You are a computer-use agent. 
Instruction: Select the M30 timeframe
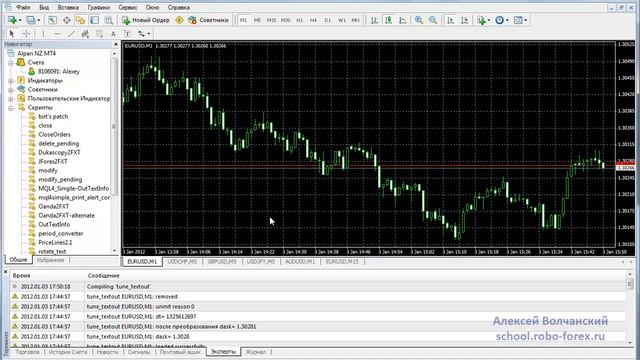286,20
